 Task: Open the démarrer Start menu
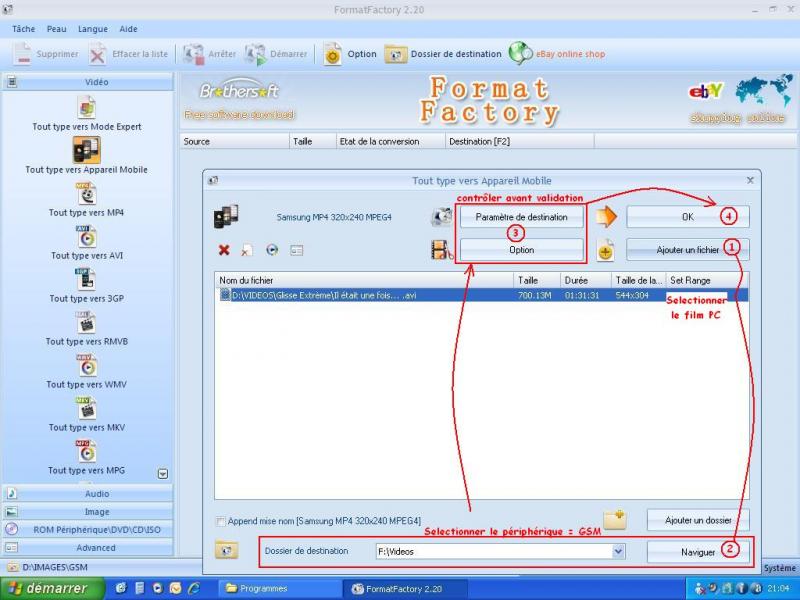[x=52, y=589]
